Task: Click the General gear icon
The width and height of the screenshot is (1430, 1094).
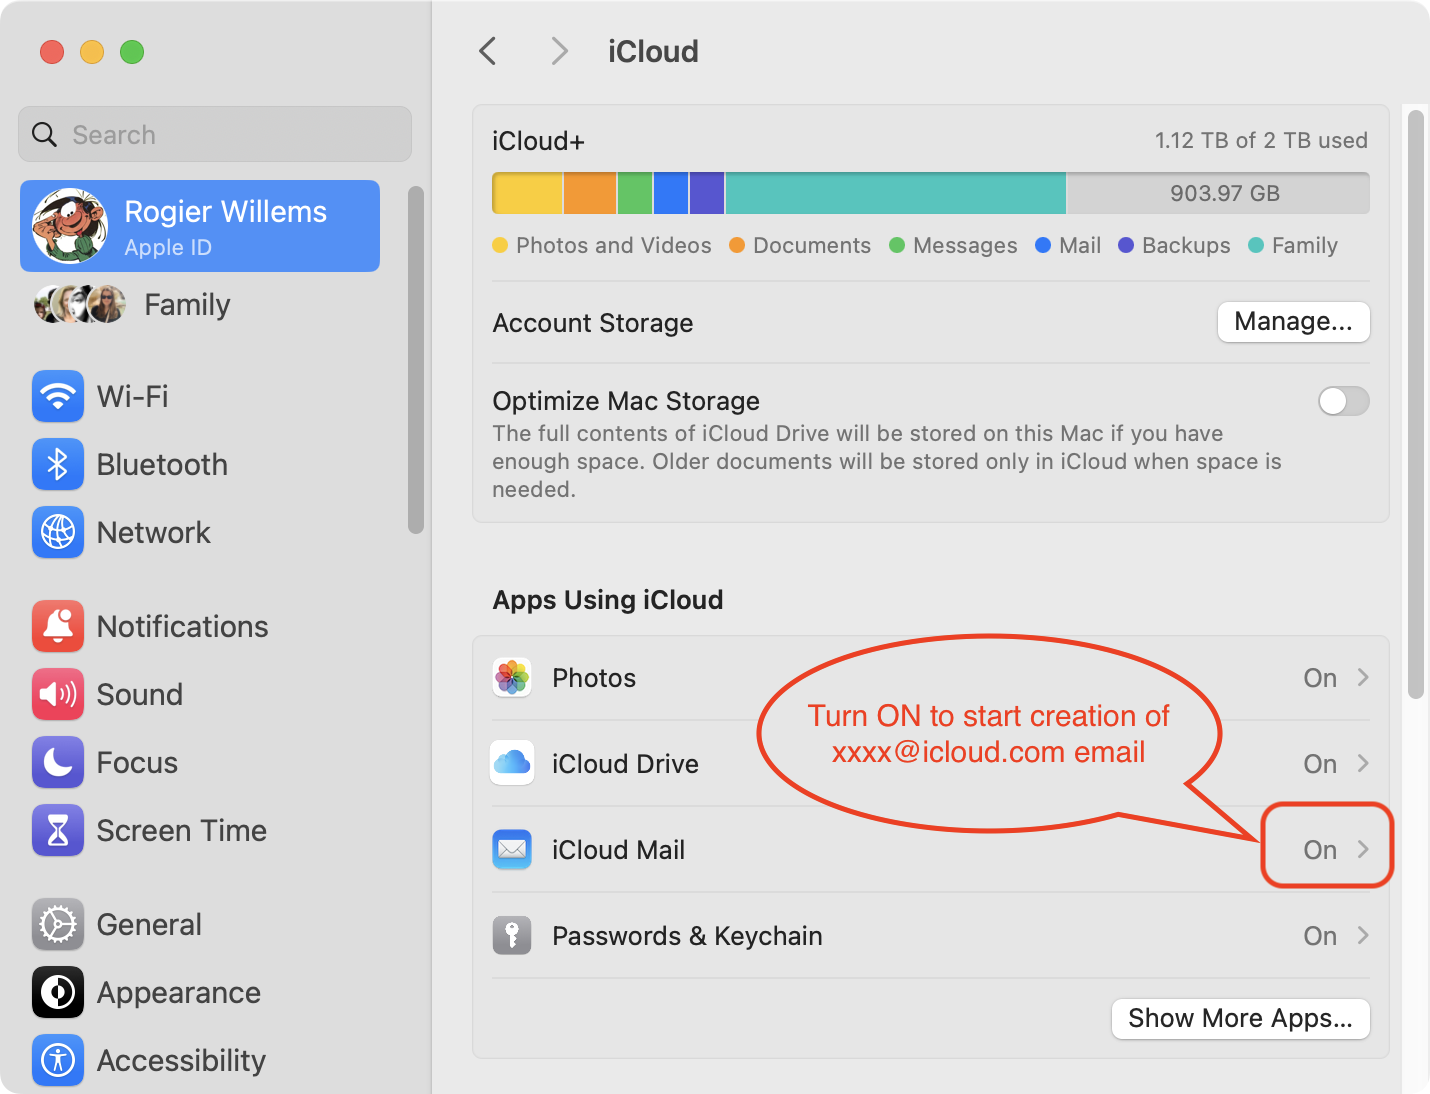Action: coord(58,925)
